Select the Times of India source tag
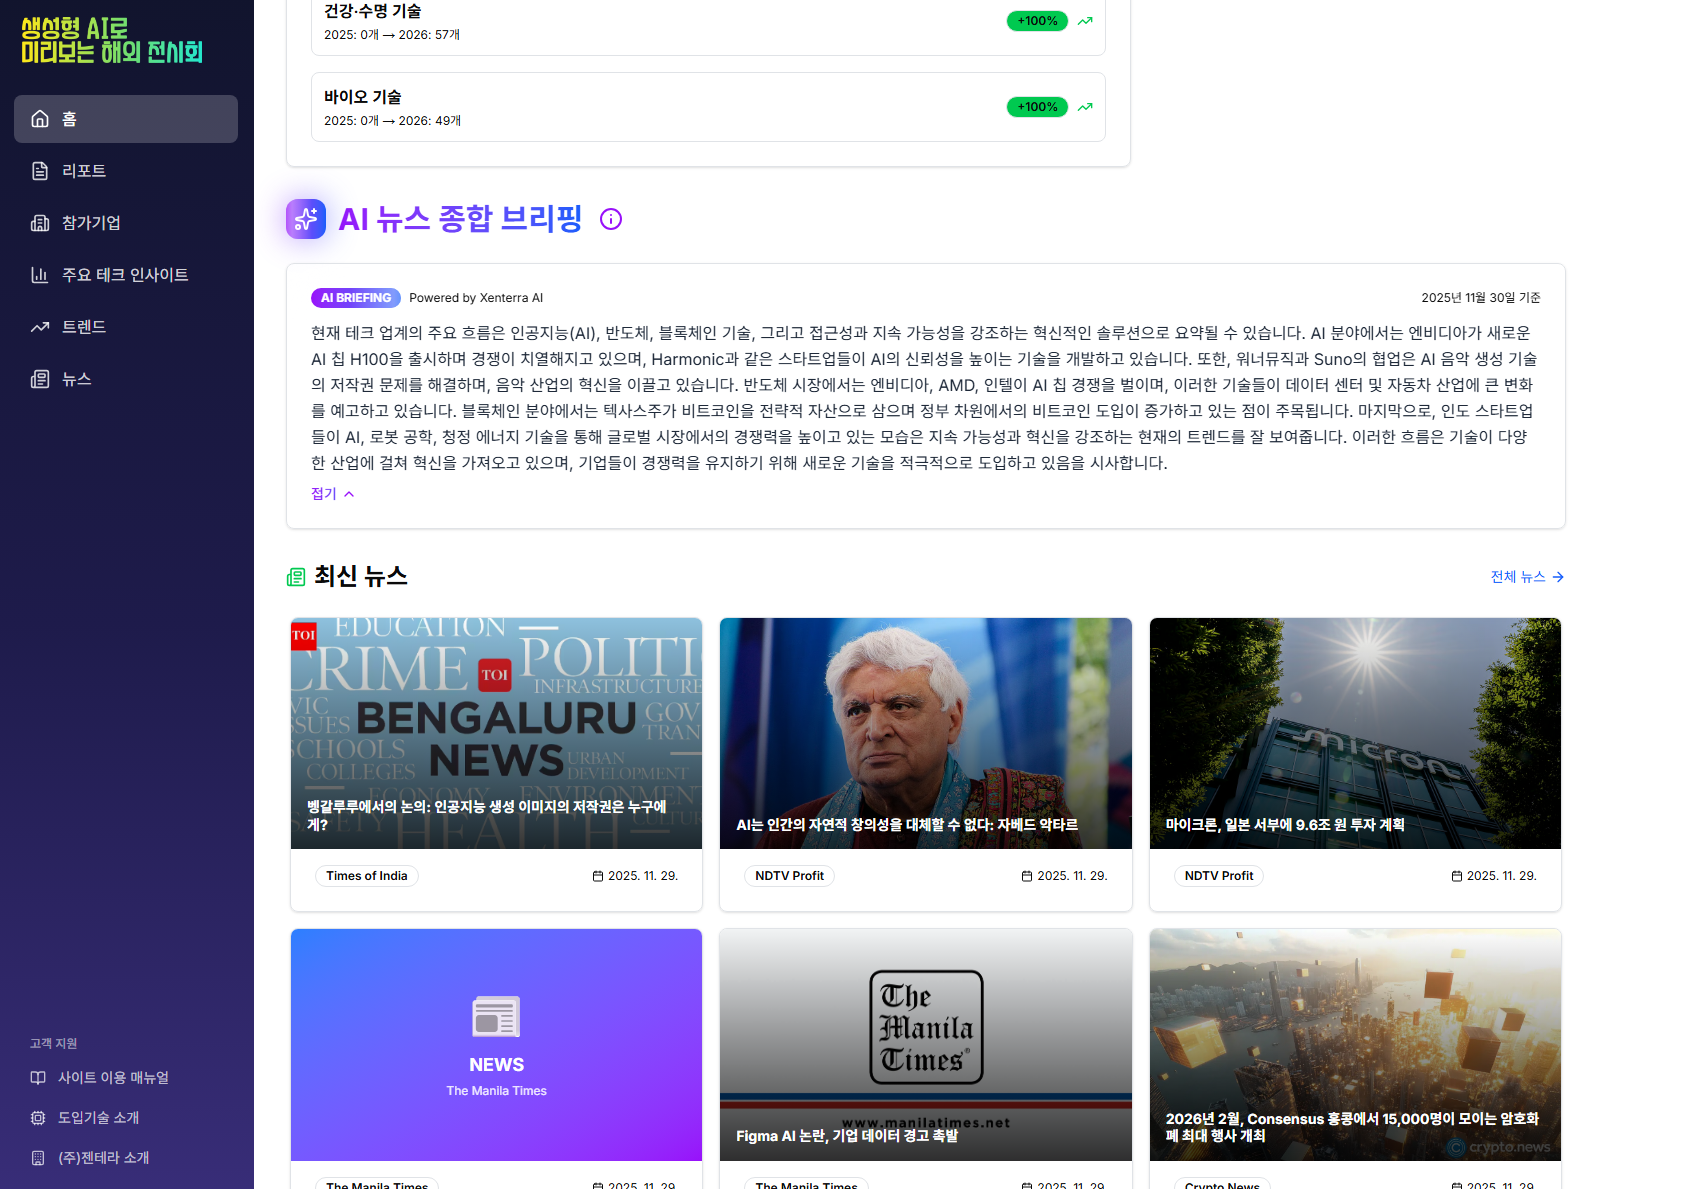This screenshot has width=1703, height=1189. 366,876
